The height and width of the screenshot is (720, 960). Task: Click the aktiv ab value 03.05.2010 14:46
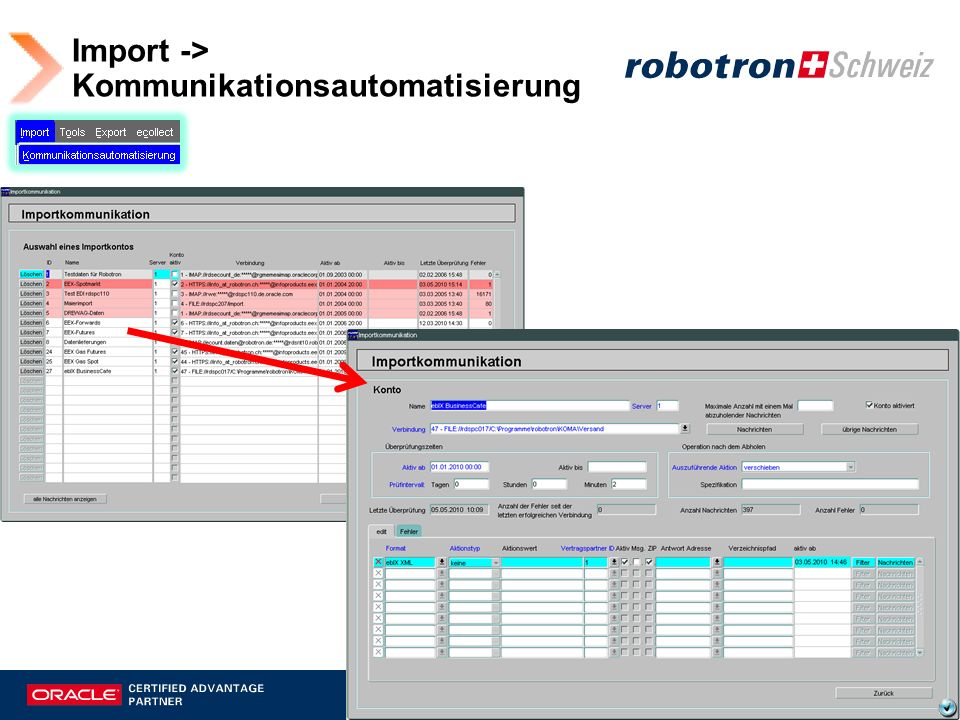tap(822, 562)
